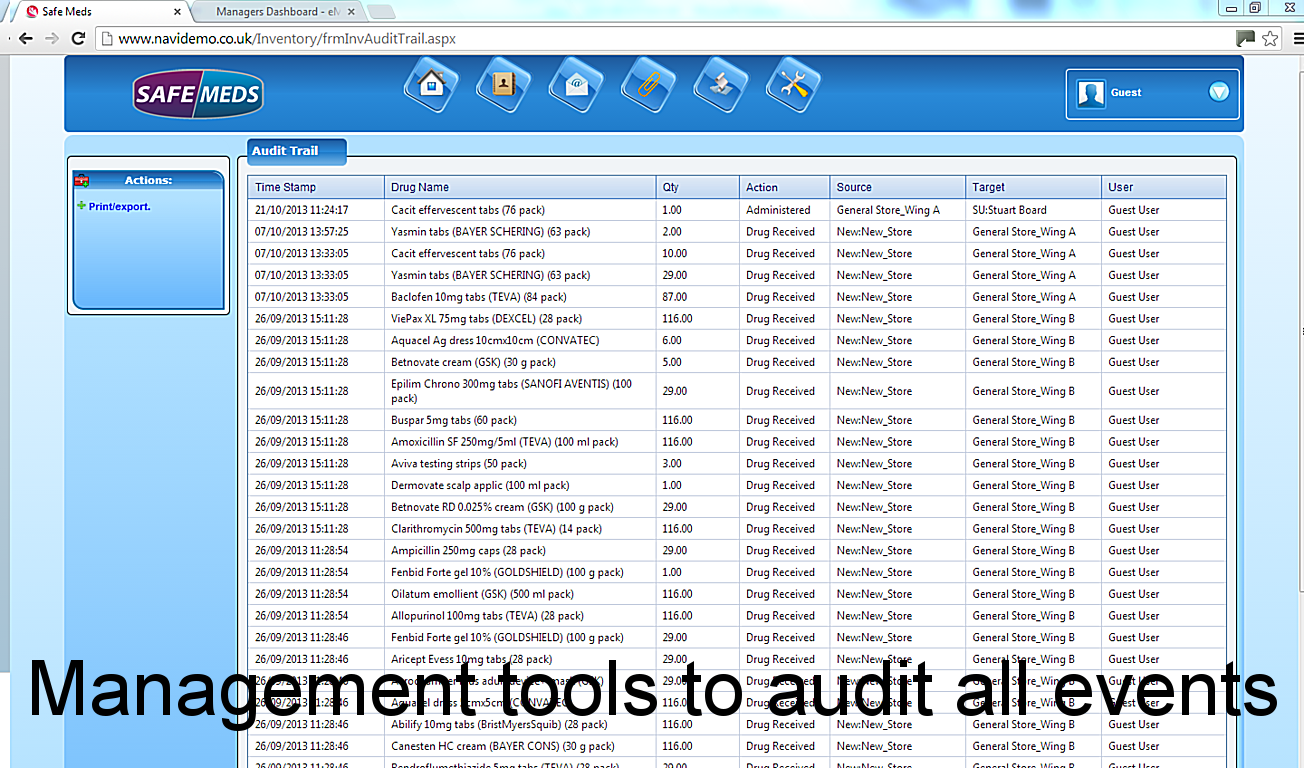This screenshot has width=1304, height=768.
Task: Open the address book contacts icon
Action: [503, 86]
